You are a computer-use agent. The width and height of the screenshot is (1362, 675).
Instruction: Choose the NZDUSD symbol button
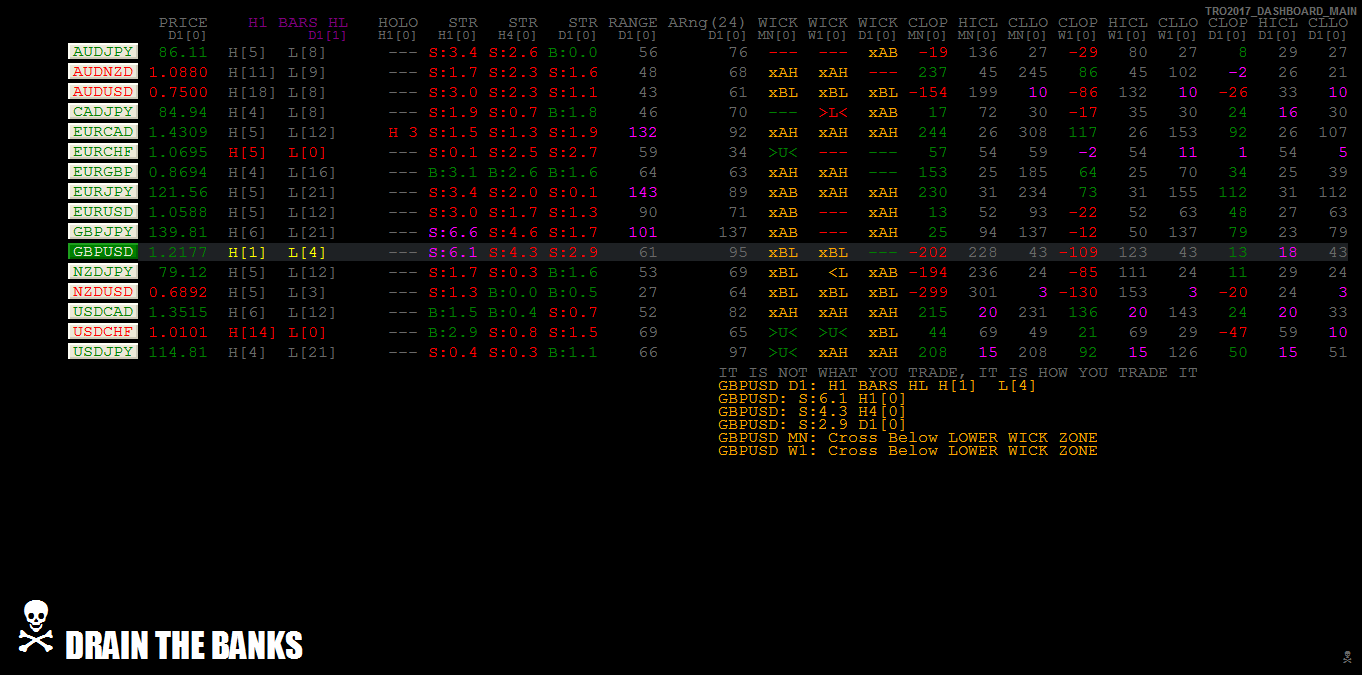103,291
